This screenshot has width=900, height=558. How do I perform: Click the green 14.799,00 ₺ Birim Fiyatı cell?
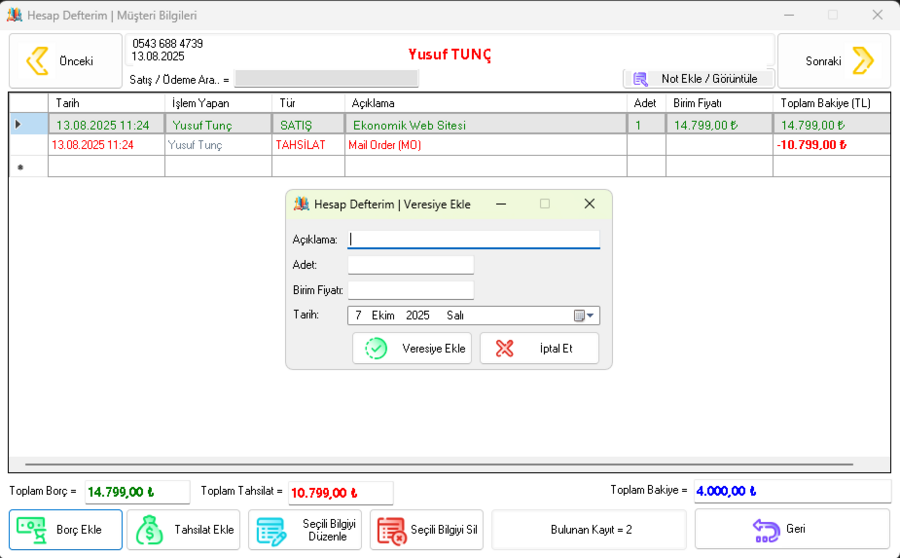[719, 125]
